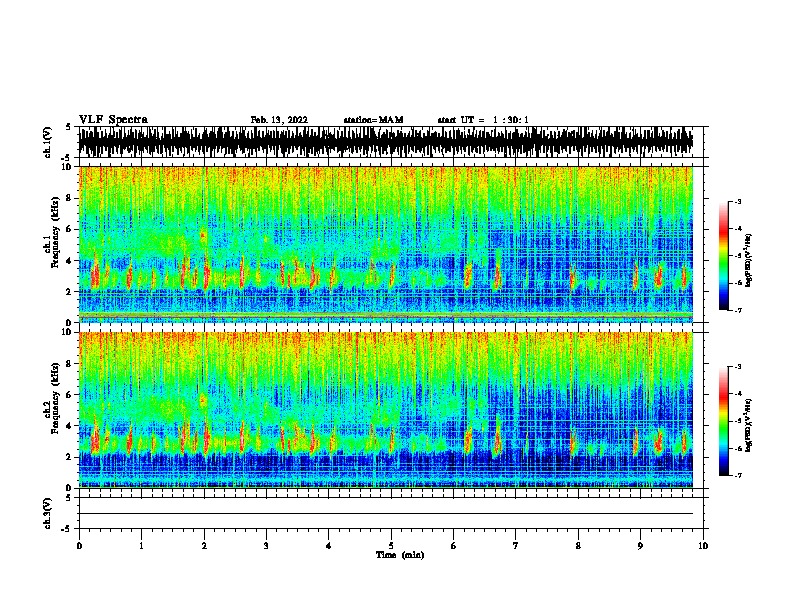The height and width of the screenshot is (612, 792).
Task: Click the "-3" top value of ch.1 colorbar
Action: point(738,201)
